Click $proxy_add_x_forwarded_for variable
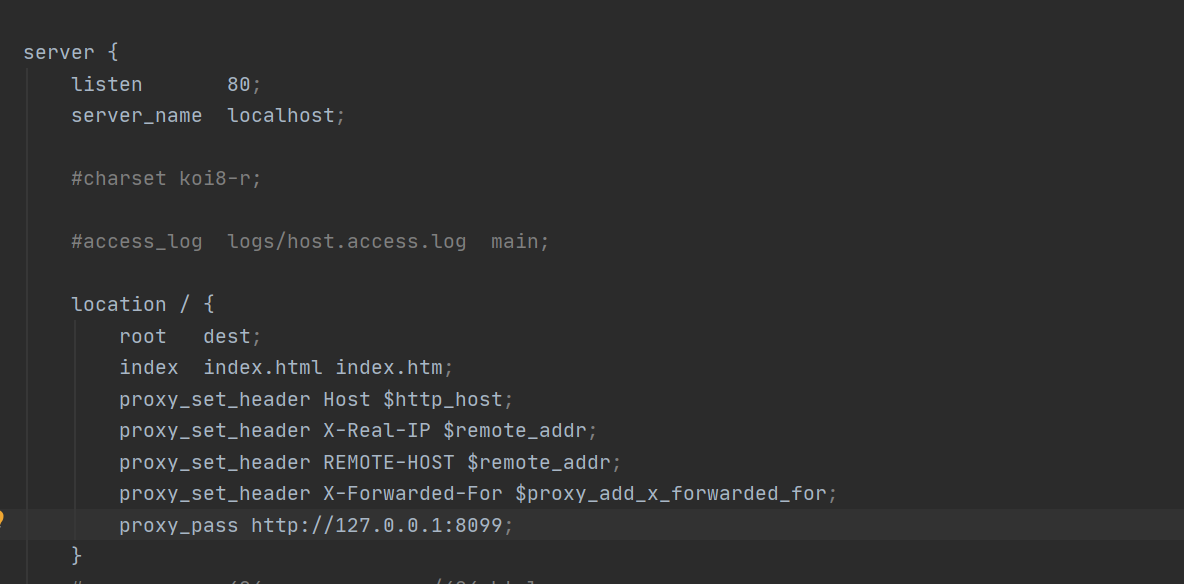The width and height of the screenshot is (1184, 584). pyautogui.click(x=671, y=494)
